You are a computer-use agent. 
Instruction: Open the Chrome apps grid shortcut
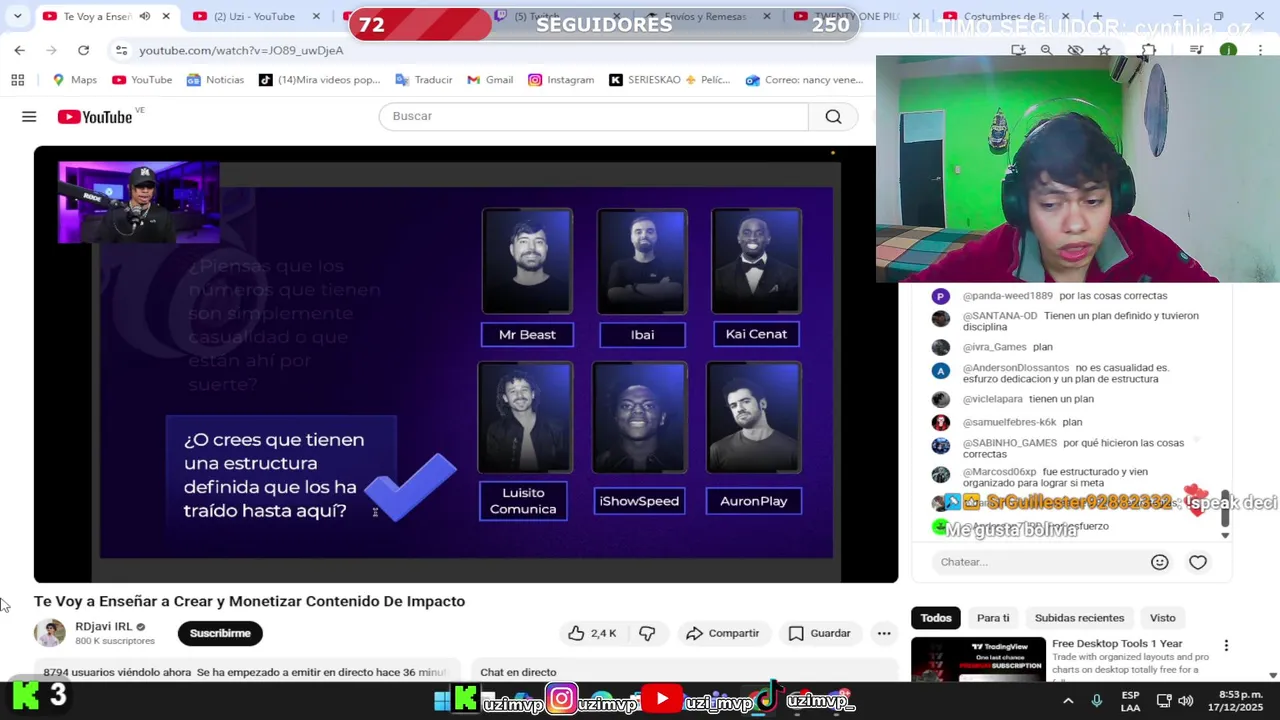pos(17,80)
